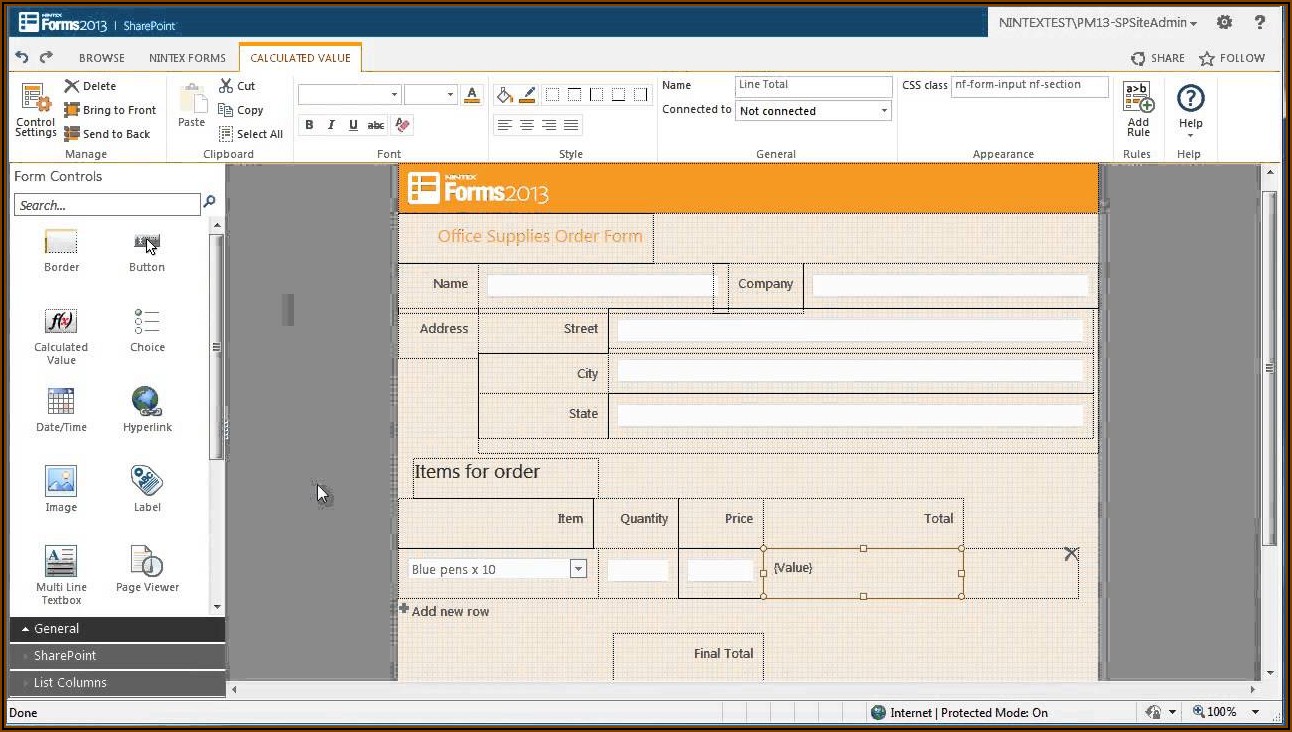Pick the Date/Time control icon
The image size is (1292, 732).
(x=61, y=402)
